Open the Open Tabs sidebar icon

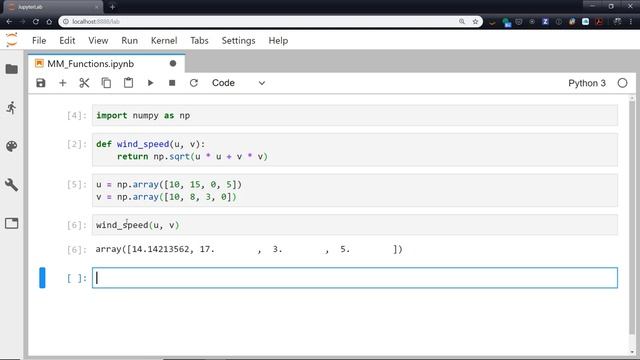point(11,223)
